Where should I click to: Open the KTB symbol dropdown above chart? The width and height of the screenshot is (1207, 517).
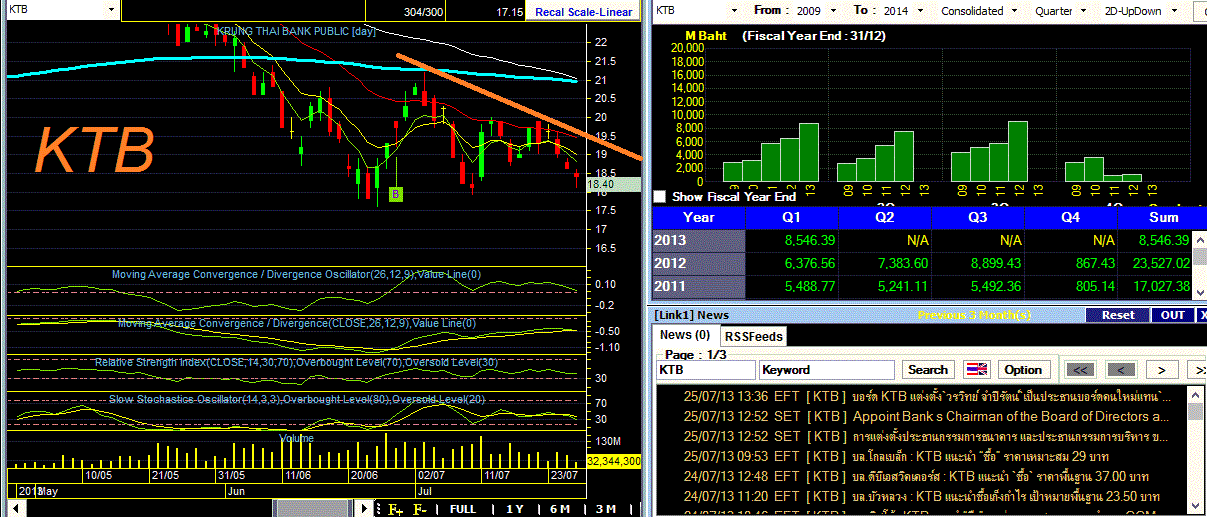click(x=110, y=9)
